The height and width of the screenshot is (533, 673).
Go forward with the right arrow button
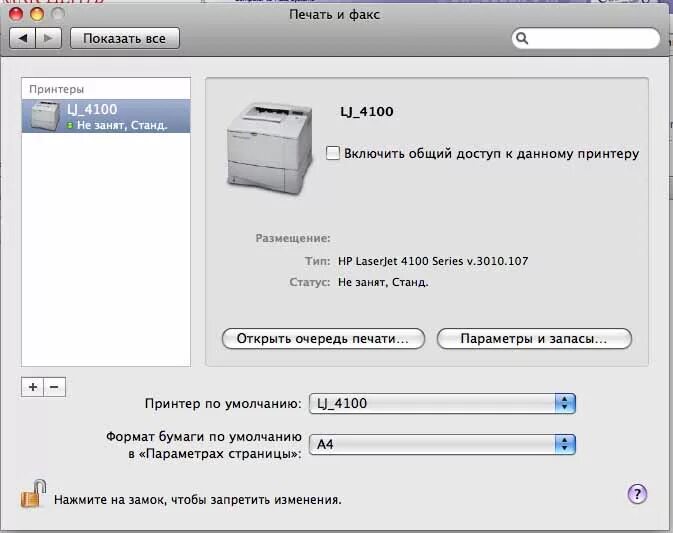[48, 39]
